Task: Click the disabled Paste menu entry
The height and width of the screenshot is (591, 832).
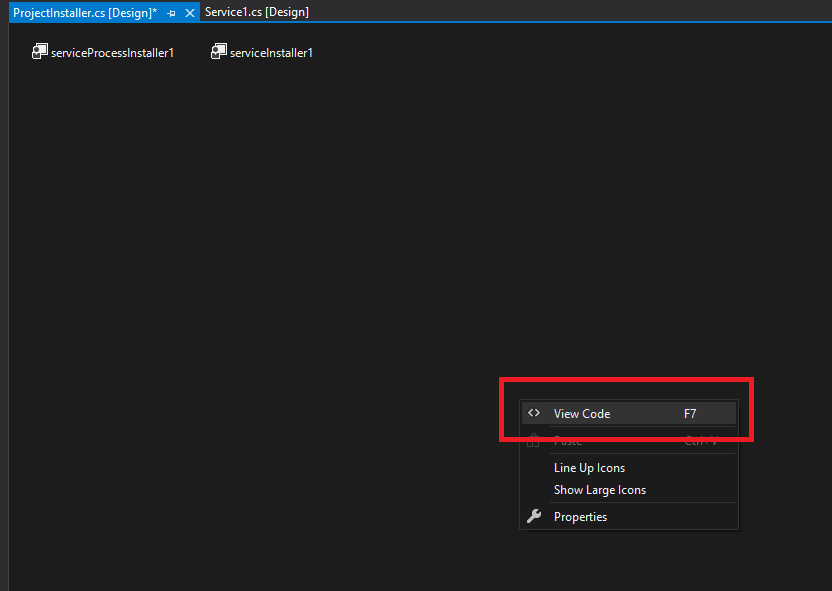Action: pyautogui.click(x=568, y=440)
